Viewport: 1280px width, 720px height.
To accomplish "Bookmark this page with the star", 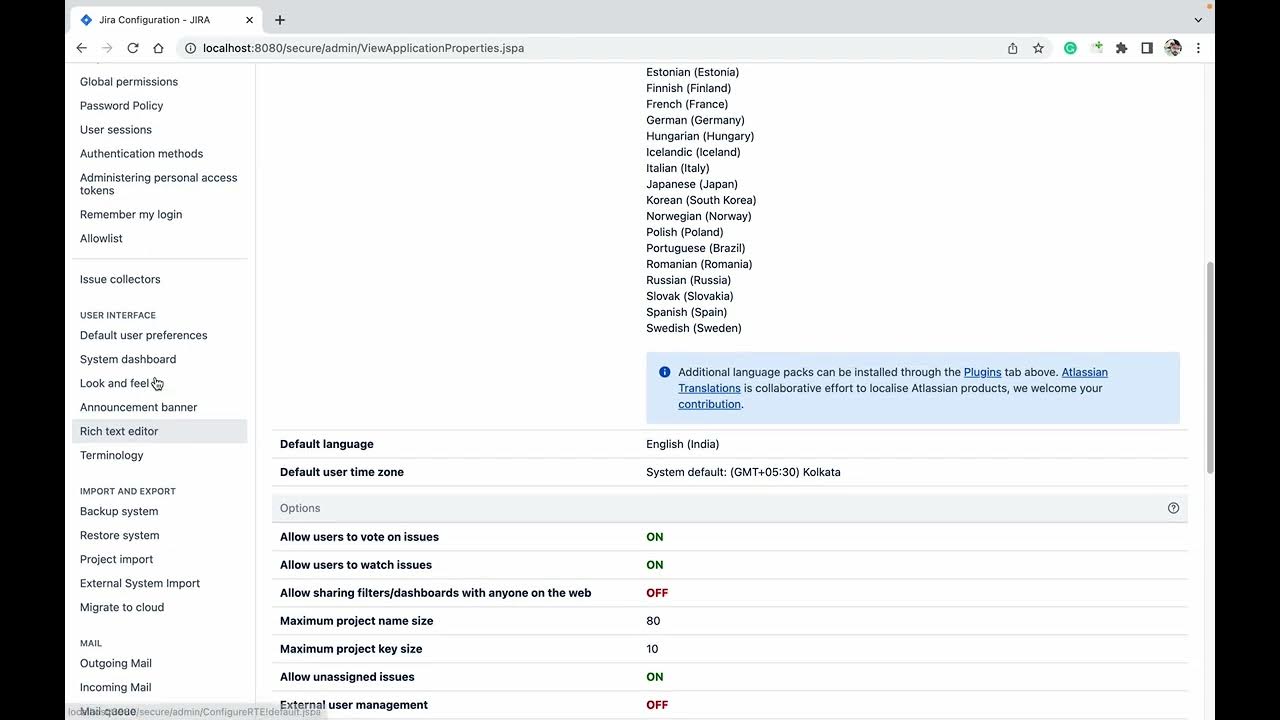I will [x=1038, y=48].
